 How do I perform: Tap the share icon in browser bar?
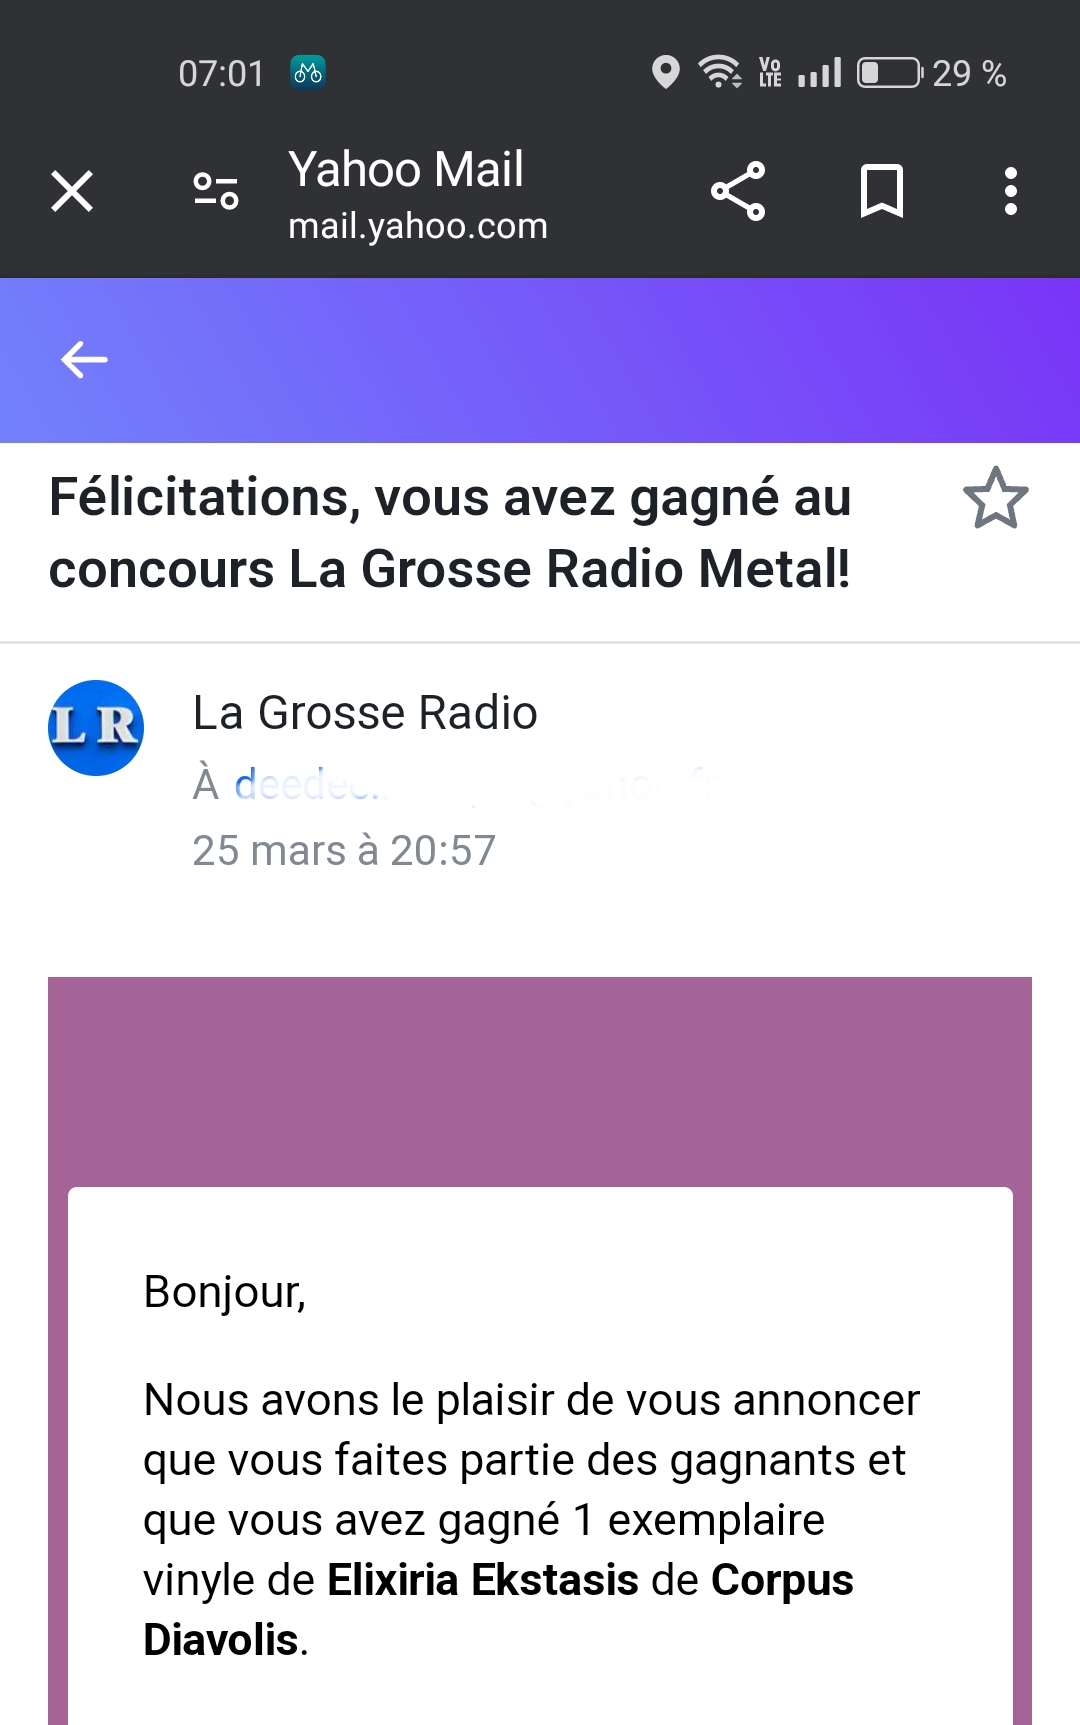click(738, 191)
